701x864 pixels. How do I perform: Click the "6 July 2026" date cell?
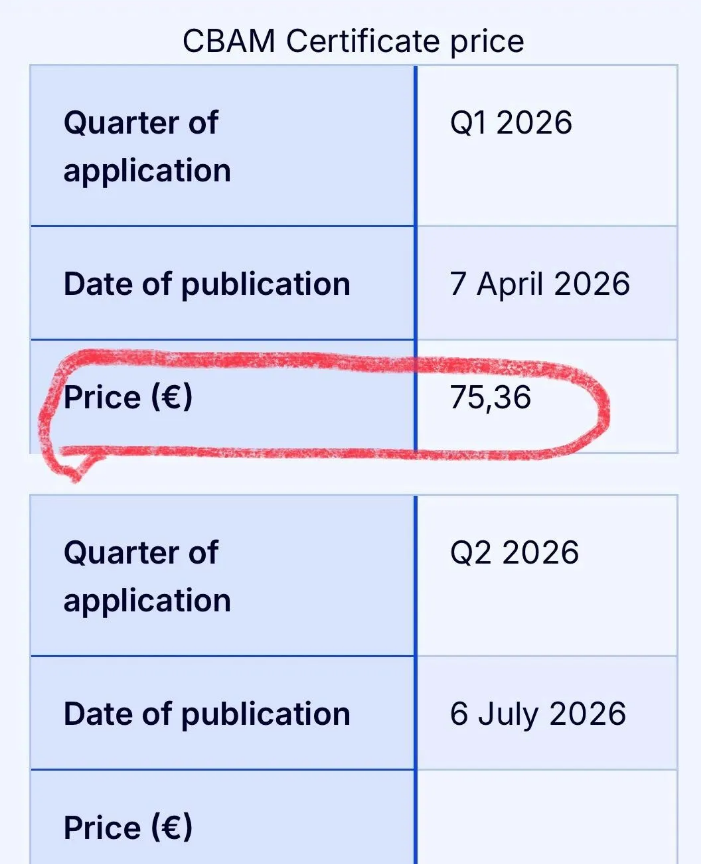[x=538, y=714]
